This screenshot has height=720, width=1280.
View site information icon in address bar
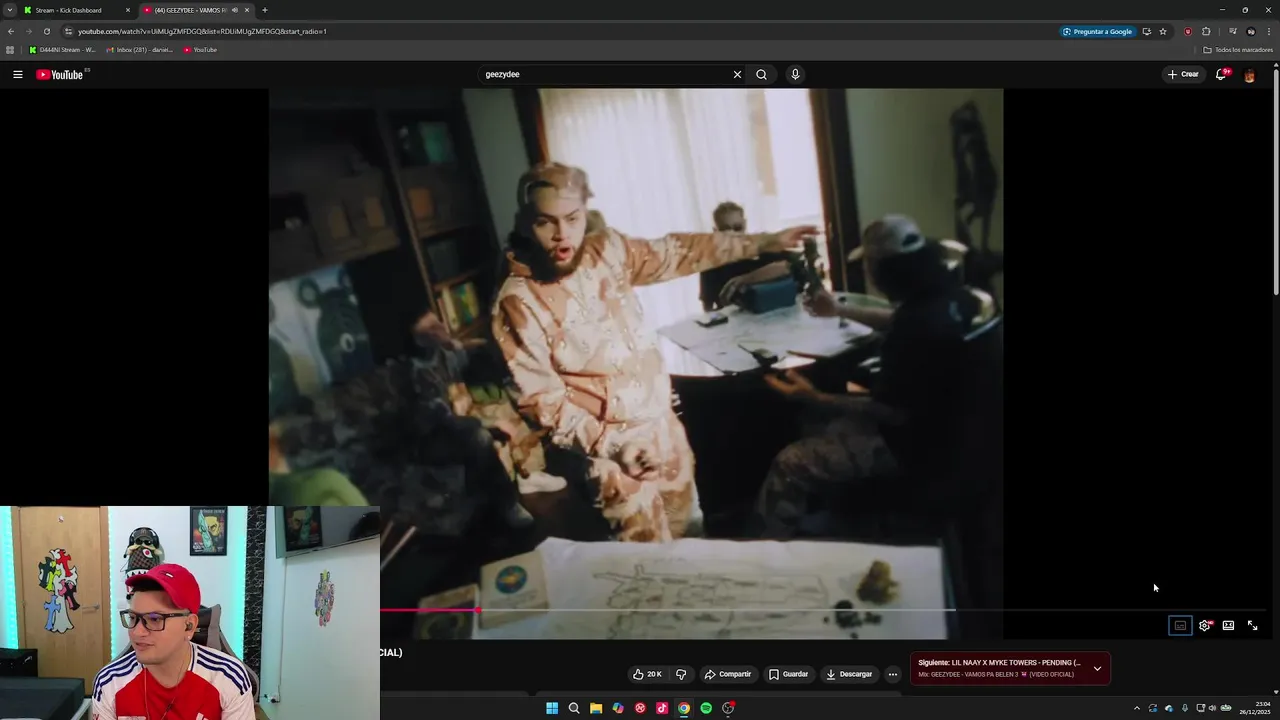pyautogui.click(x=68, y=31)
